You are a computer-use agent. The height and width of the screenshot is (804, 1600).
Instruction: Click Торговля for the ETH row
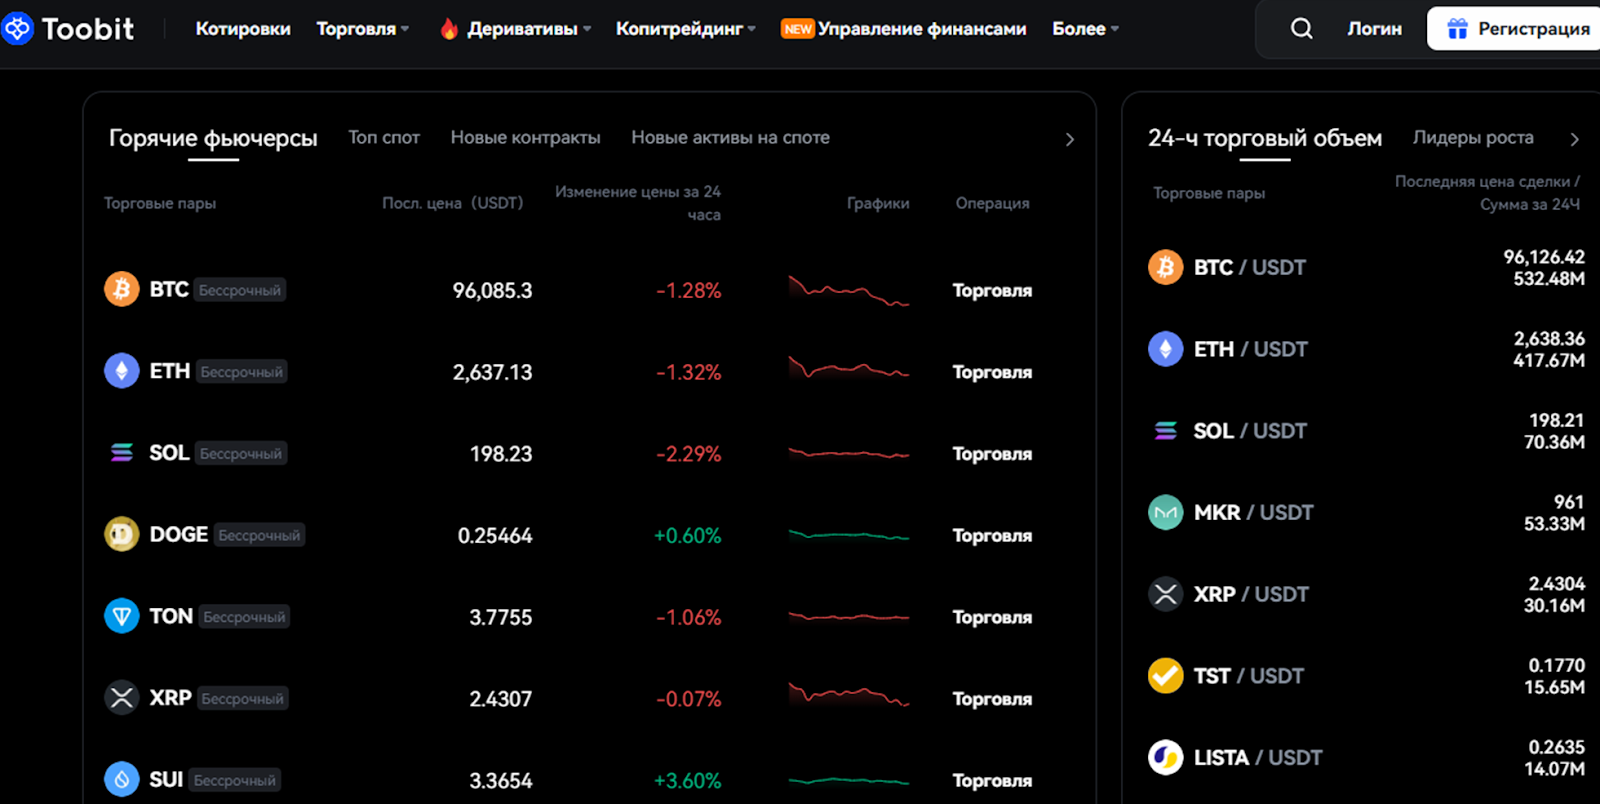pos(992,372)
